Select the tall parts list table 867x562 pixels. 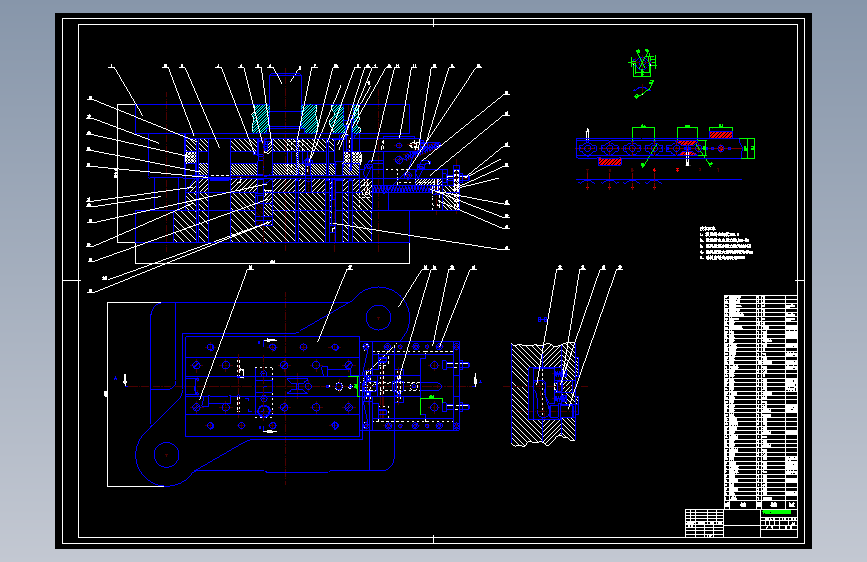[x=761, y=402]
